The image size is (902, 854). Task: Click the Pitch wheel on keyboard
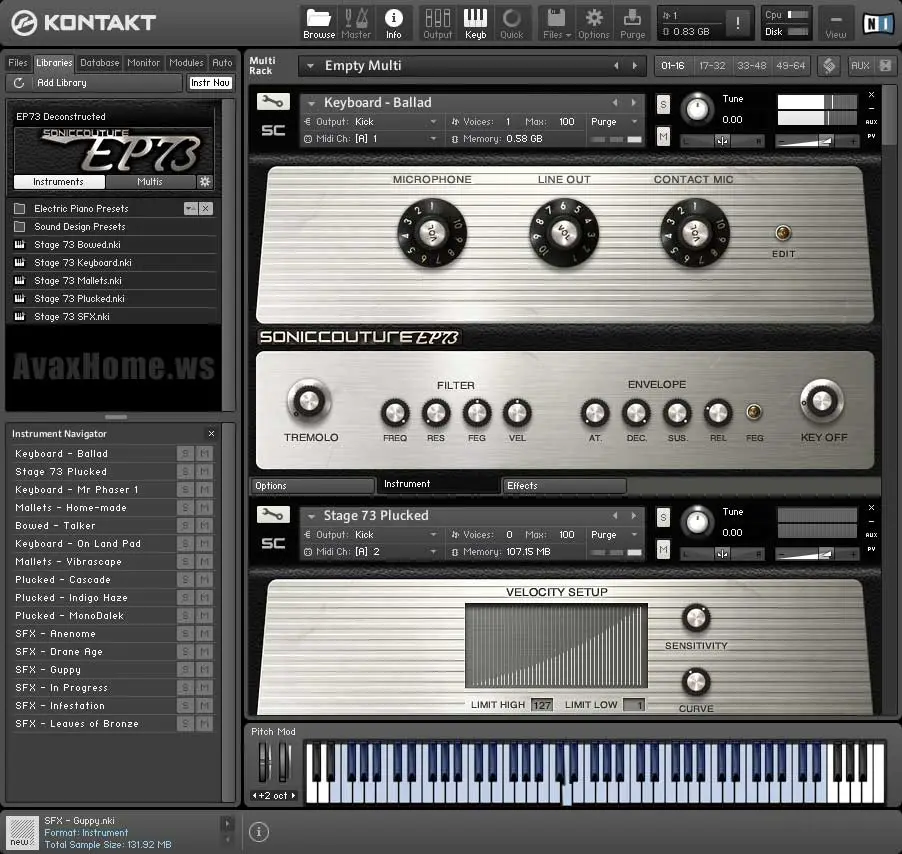tap(263, 762)
